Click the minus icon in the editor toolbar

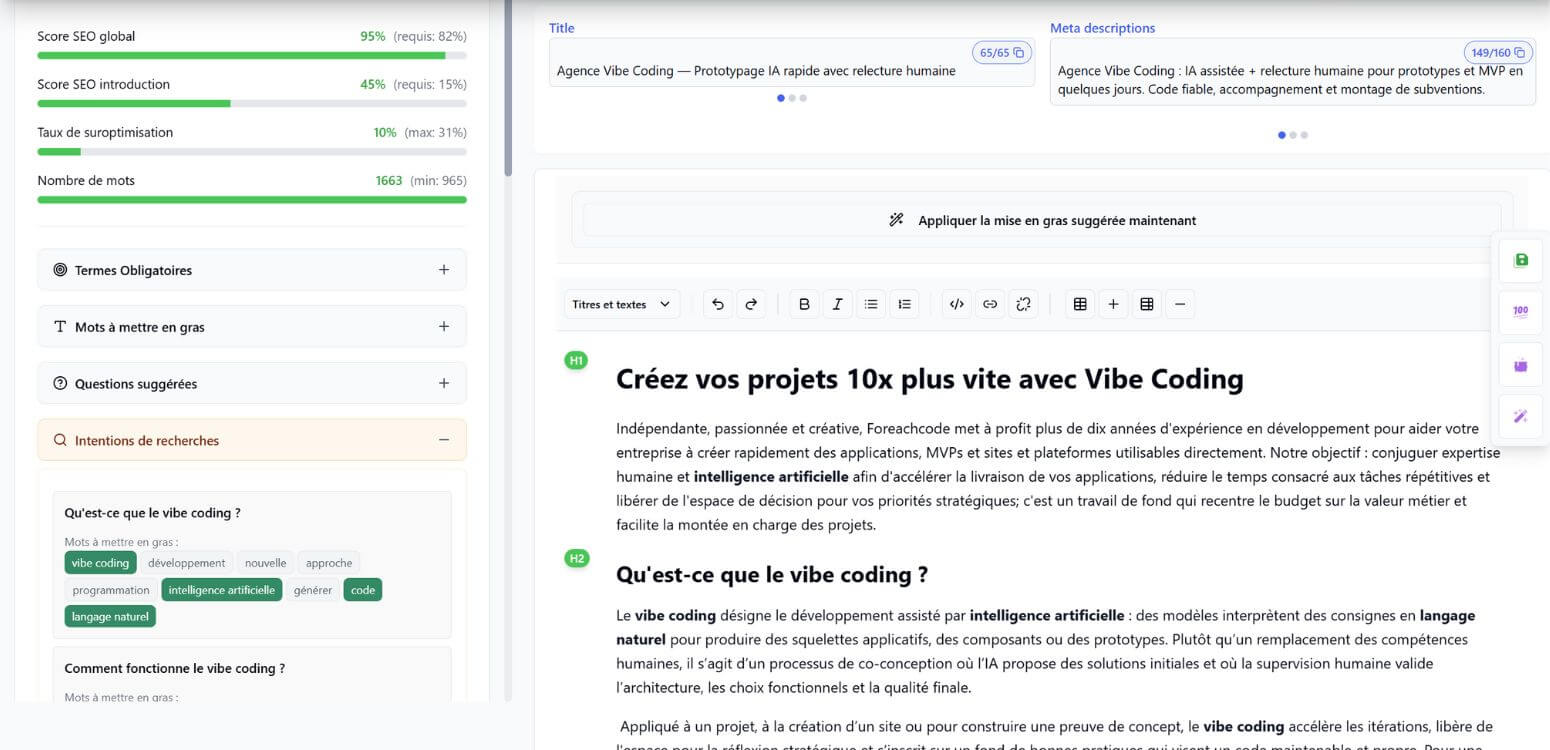(1180, 305)
